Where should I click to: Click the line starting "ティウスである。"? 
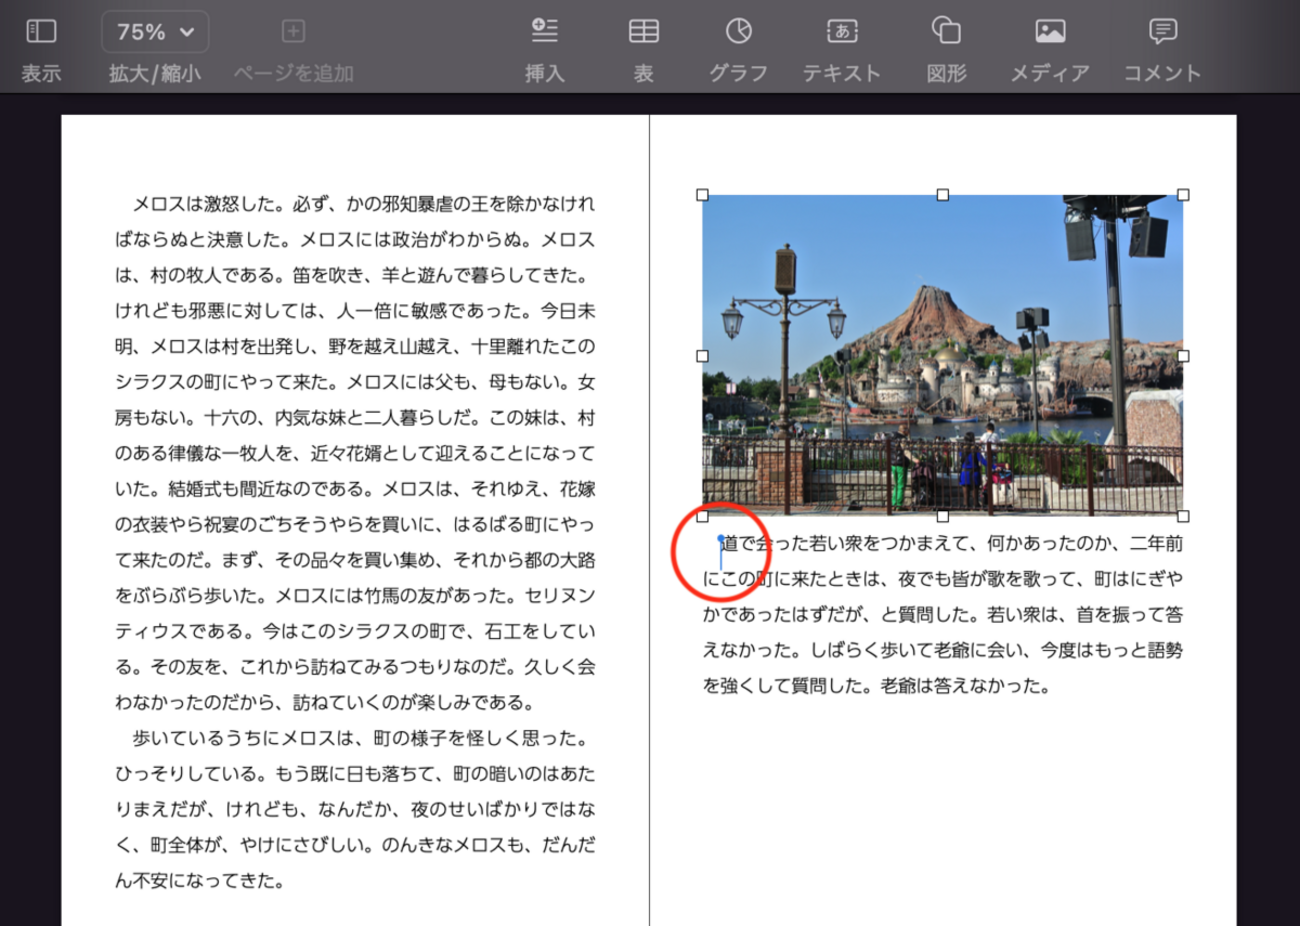(x=355, y=631)
